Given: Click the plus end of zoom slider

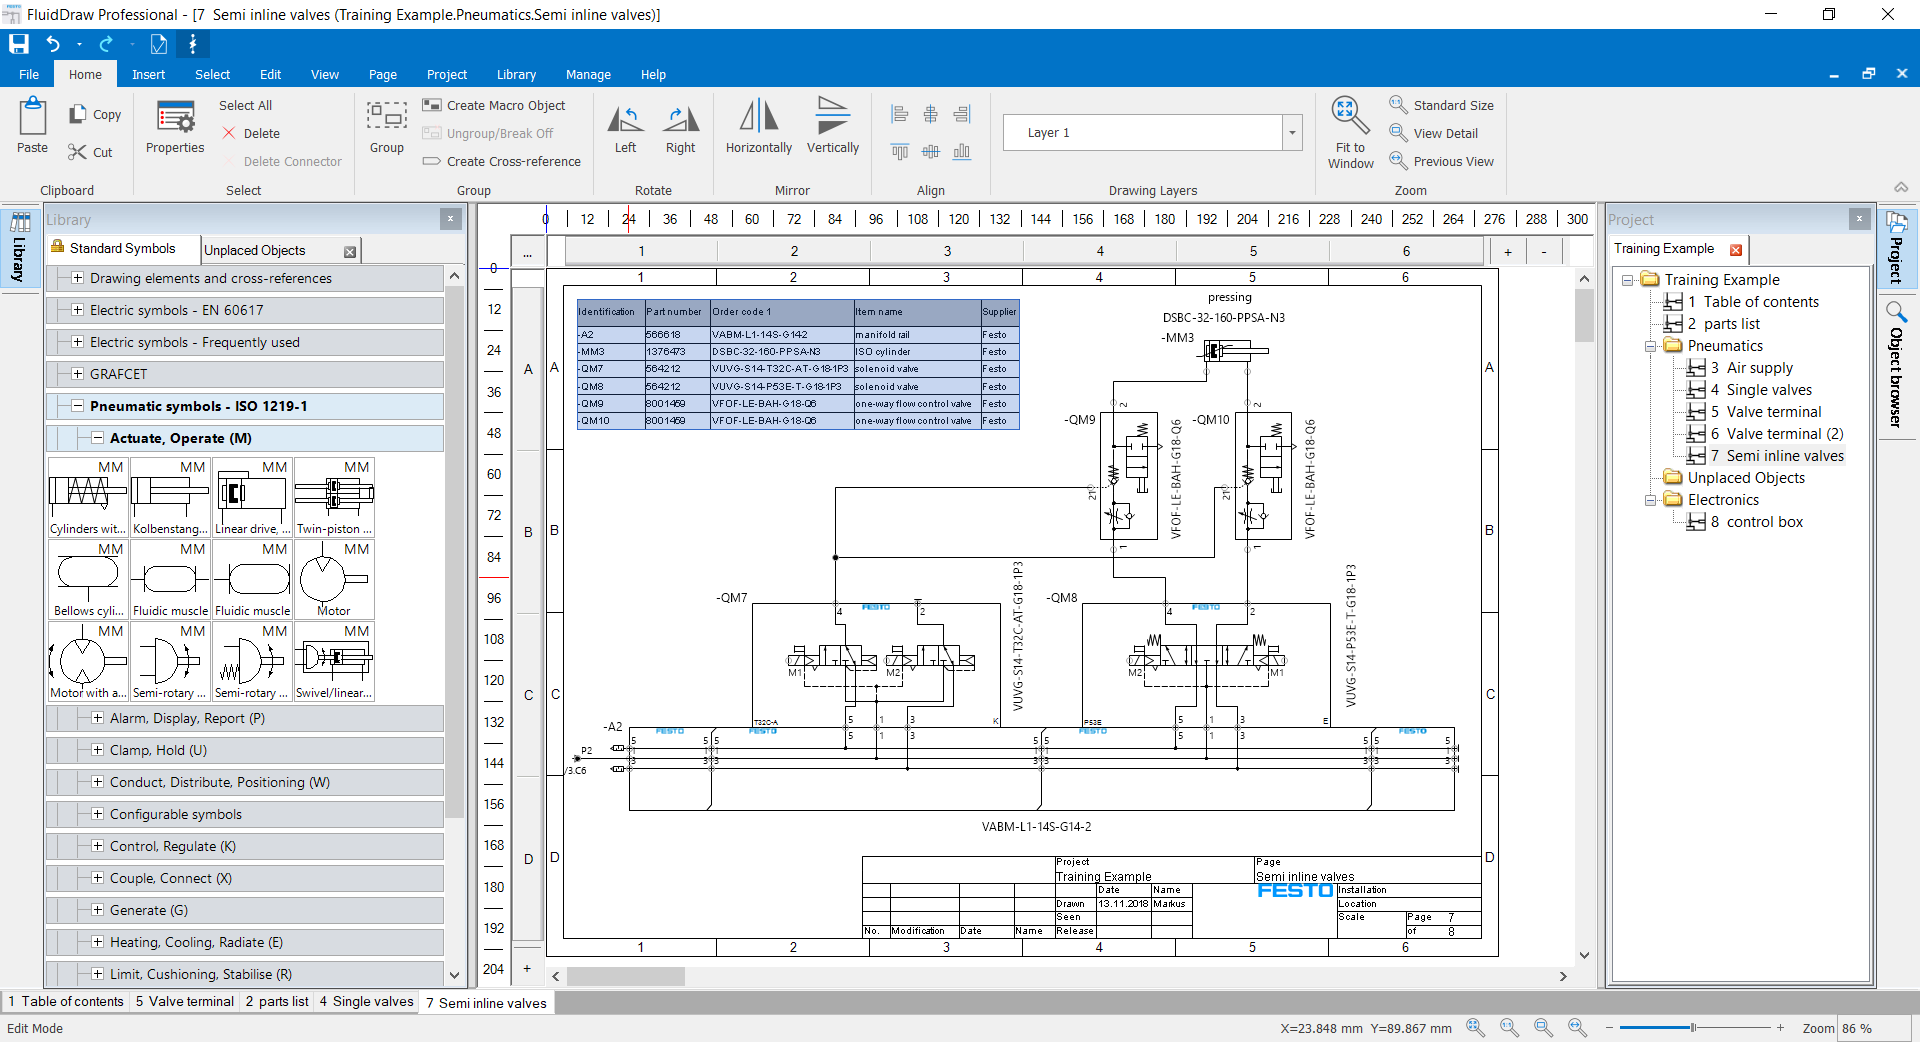Looking at the screenshot, I should pos(1780,1028).
